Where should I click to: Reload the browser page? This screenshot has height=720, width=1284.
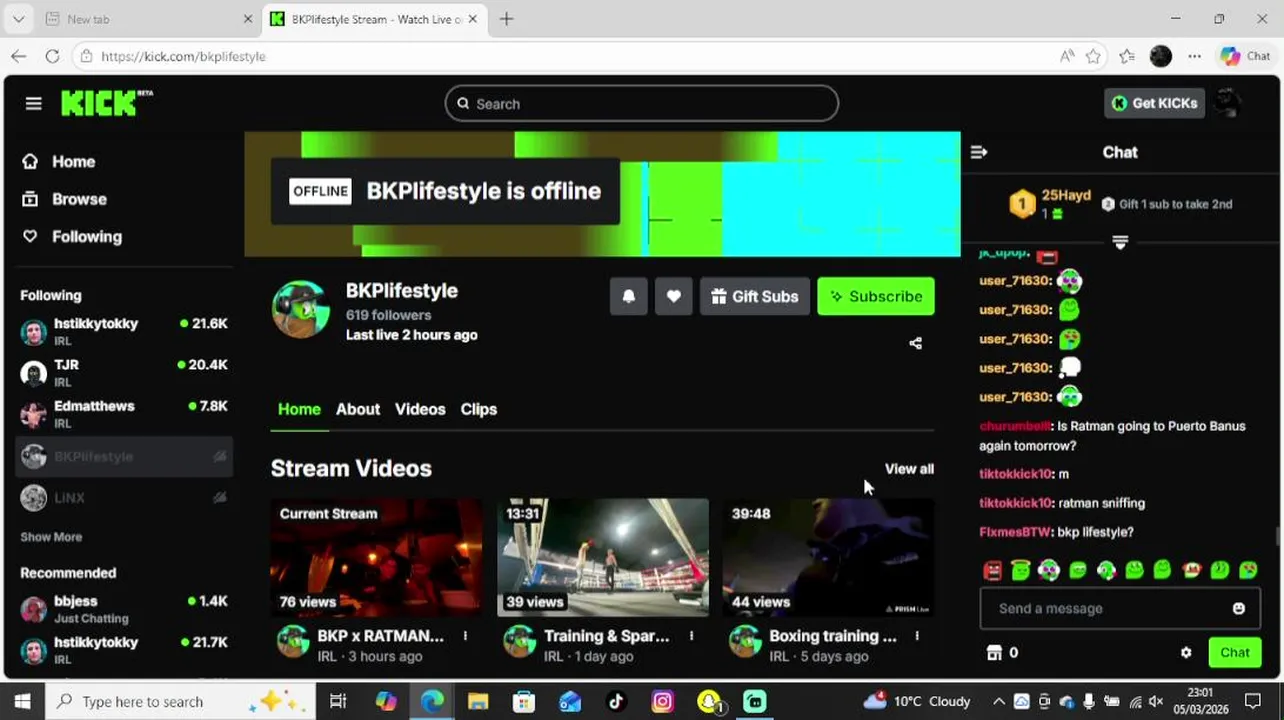coord(52,56)
